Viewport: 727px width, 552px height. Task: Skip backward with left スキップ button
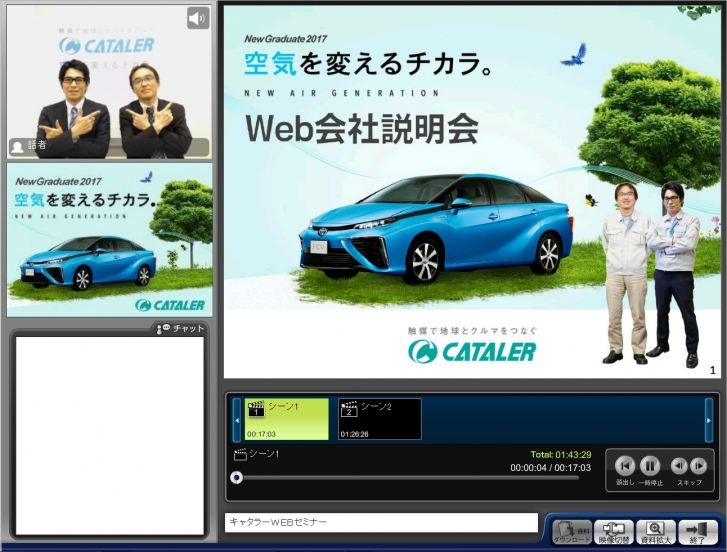click(x=679, y=466)
